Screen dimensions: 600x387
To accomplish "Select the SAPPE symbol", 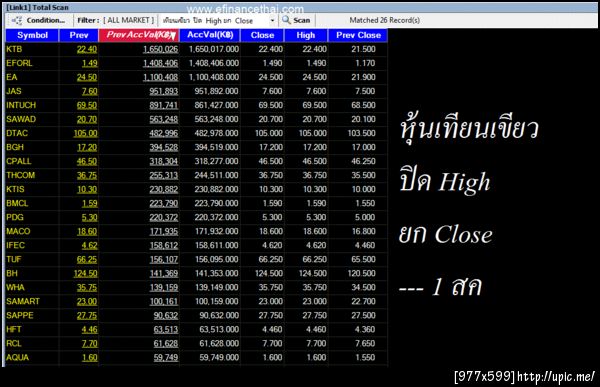I will (x=20, y=315).
